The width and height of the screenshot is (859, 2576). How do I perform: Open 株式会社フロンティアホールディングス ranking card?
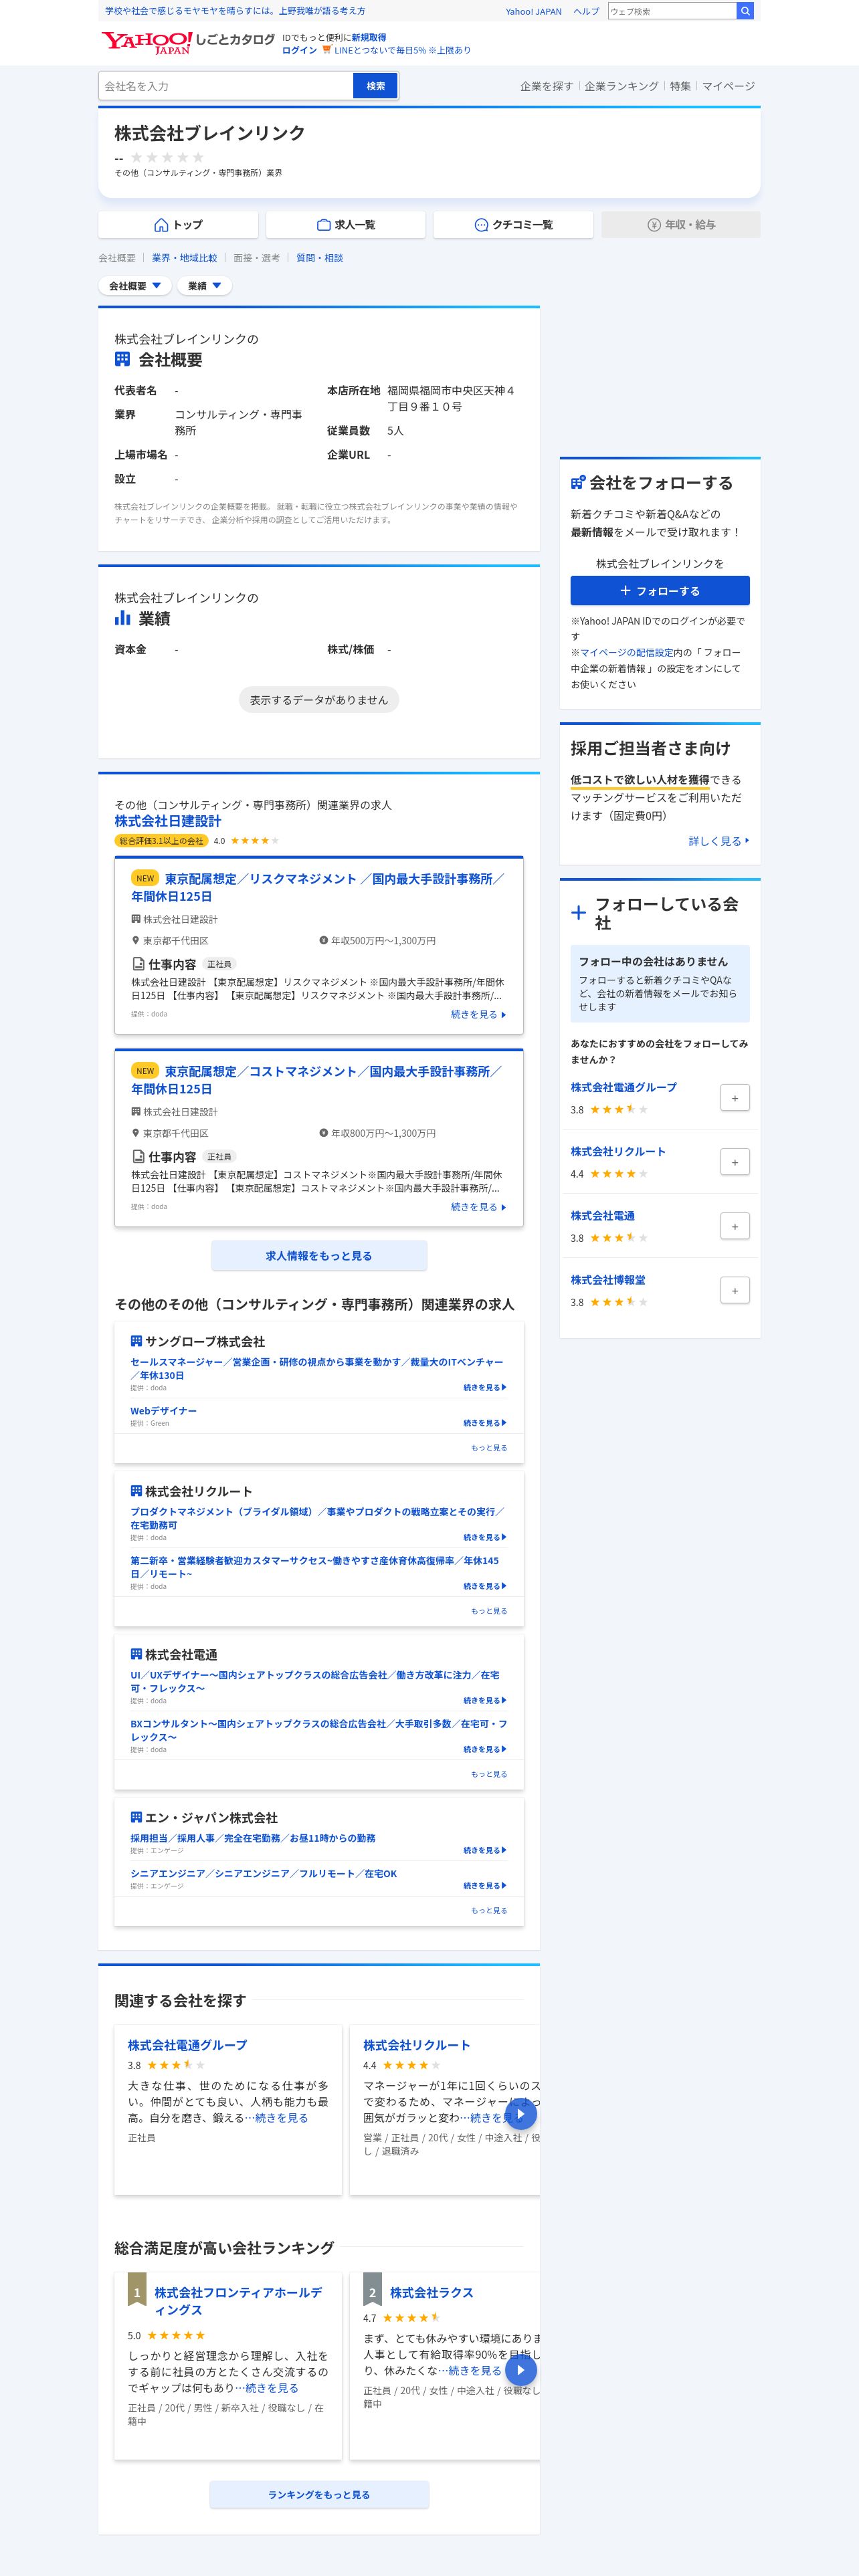[238, 2301]
